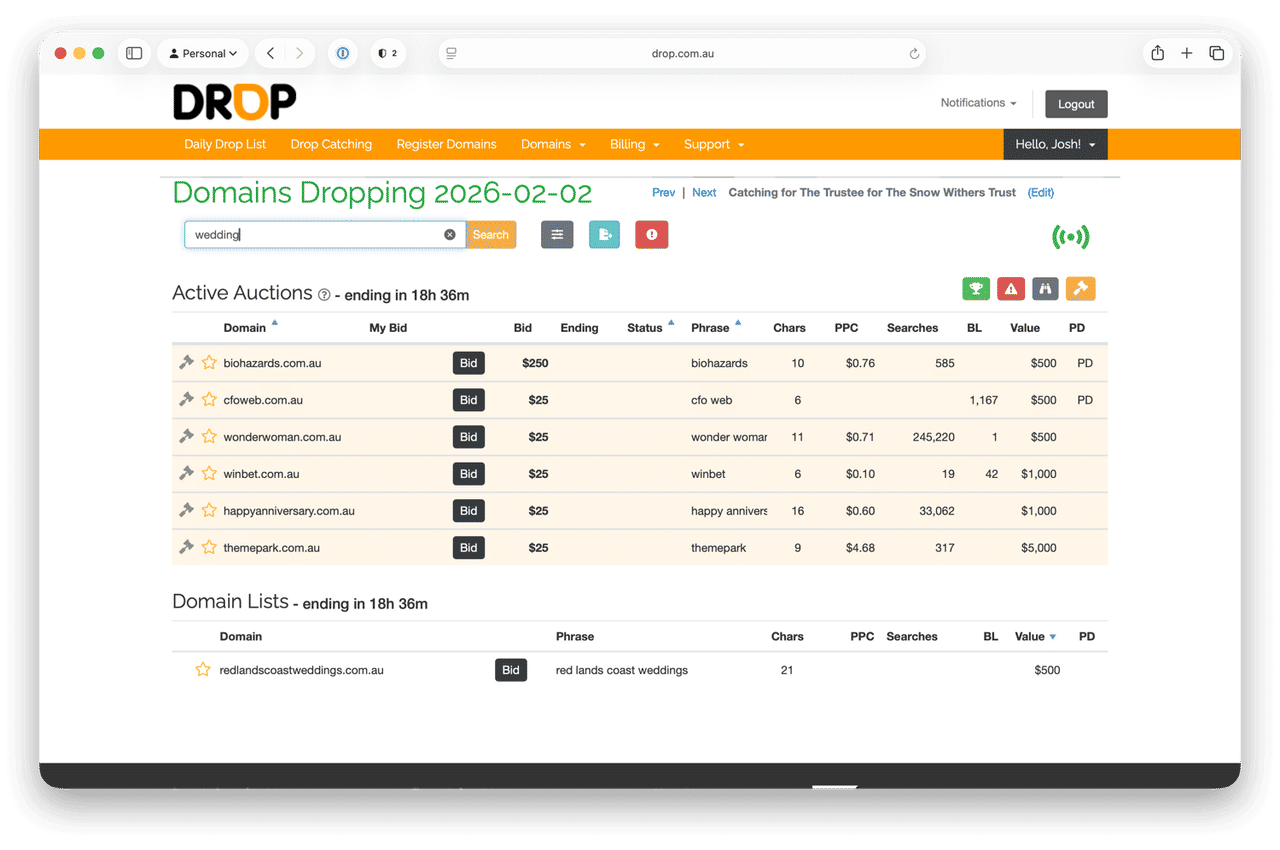Click the red warning icon above Active Auctions

(1011, 288)
